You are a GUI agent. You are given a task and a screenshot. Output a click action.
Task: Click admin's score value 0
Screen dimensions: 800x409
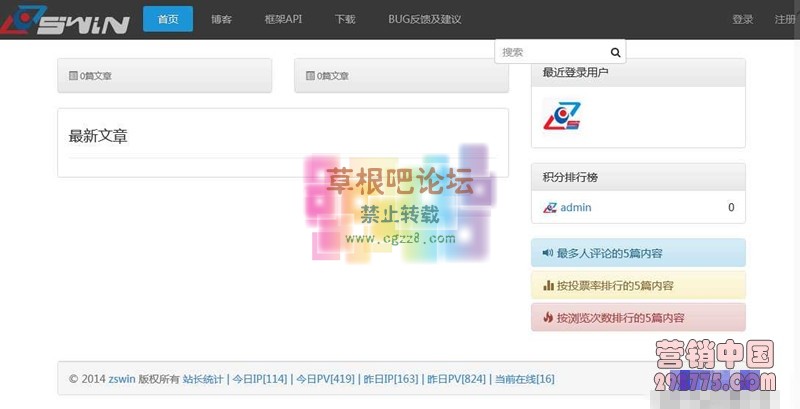point(731,208)
